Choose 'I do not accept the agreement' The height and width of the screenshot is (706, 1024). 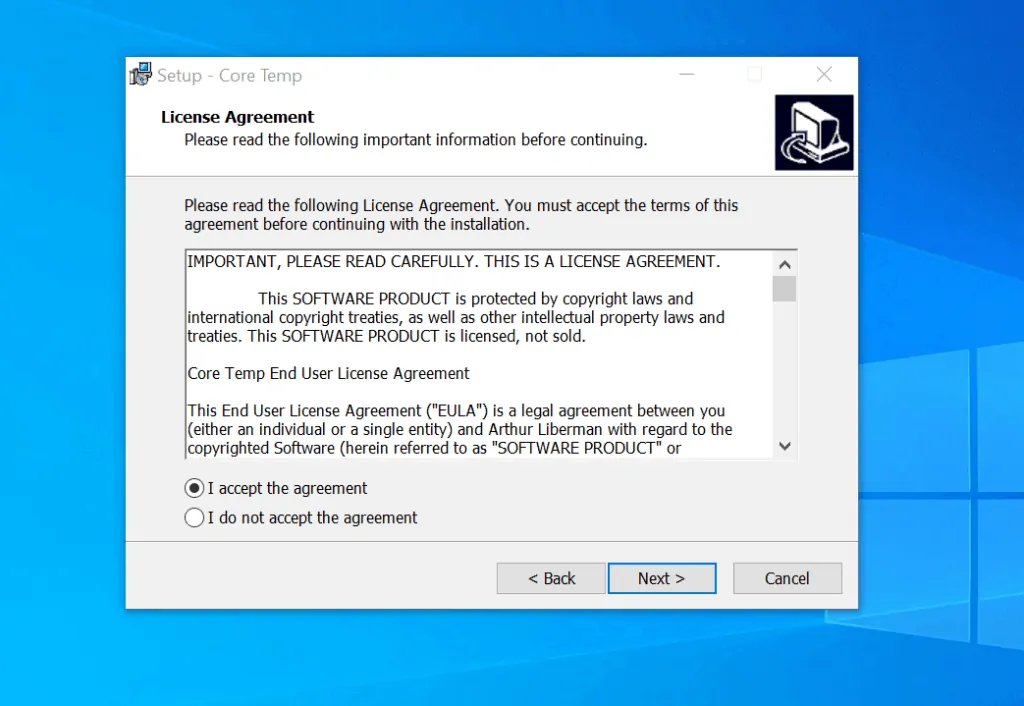click(194, 518)
